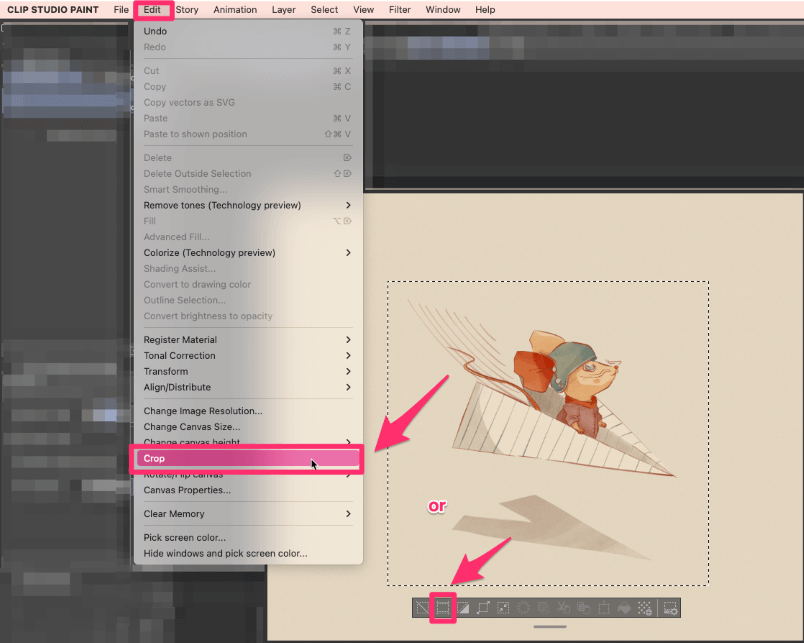Open the Animation menu in the menu bar
The width and height of the screenshot is (804, 643).
click(235, 9)
